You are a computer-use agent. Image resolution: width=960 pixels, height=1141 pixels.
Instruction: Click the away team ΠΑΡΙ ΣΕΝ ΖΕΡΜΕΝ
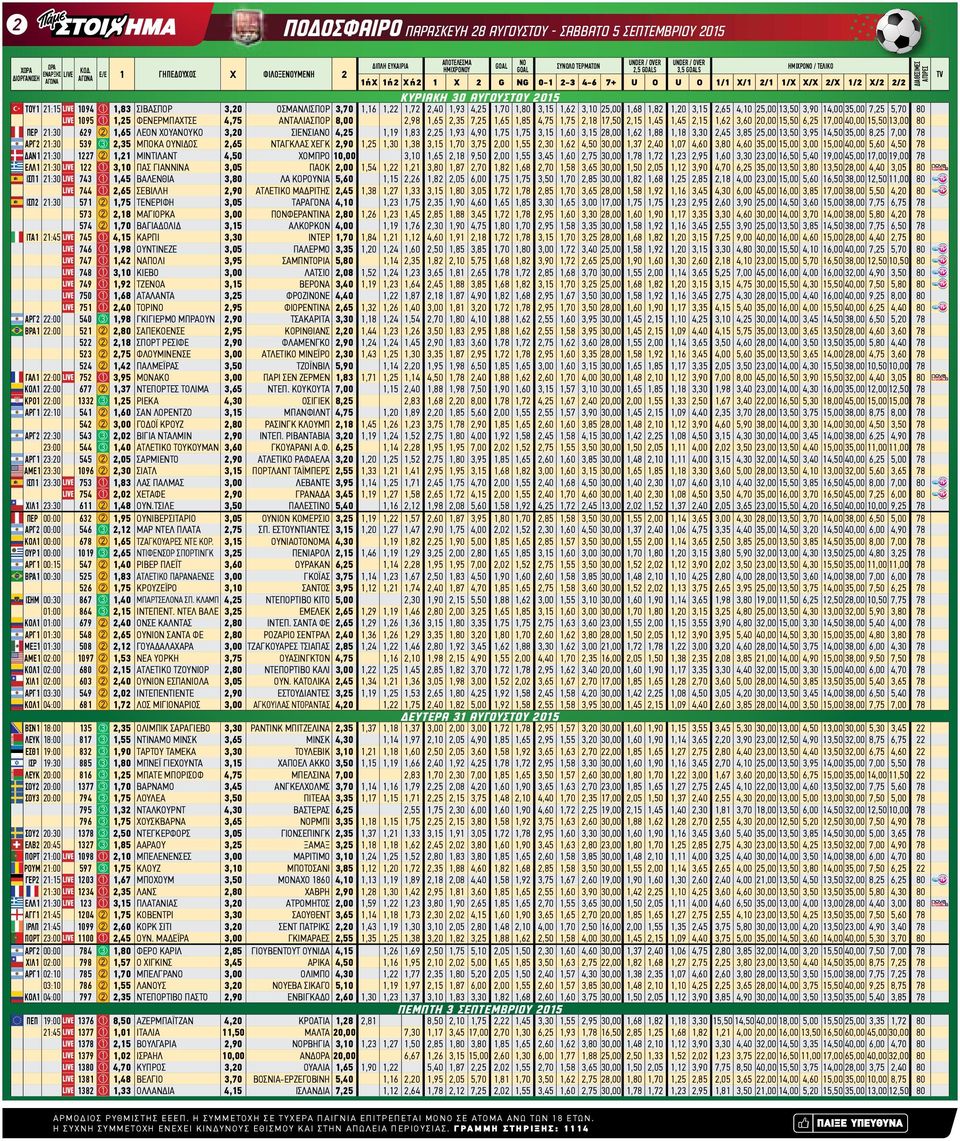pyautogui.click(x=297, y=378)
